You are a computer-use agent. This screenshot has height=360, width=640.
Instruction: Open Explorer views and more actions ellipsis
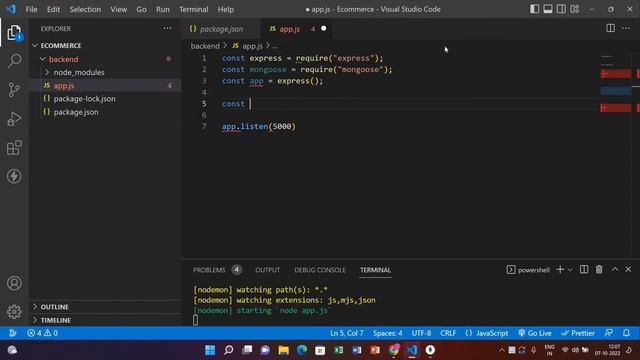click(167, 28)
